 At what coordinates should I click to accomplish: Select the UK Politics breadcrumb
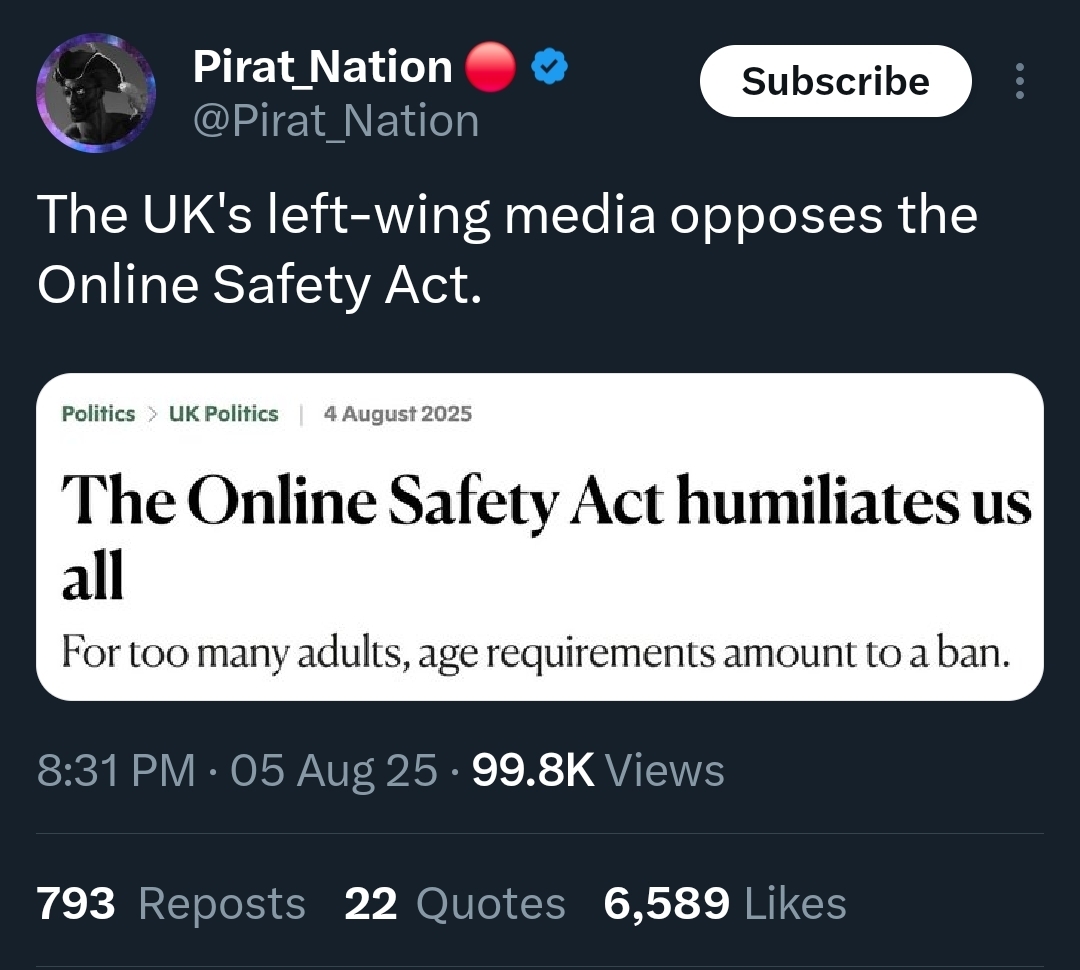point(222,414)
